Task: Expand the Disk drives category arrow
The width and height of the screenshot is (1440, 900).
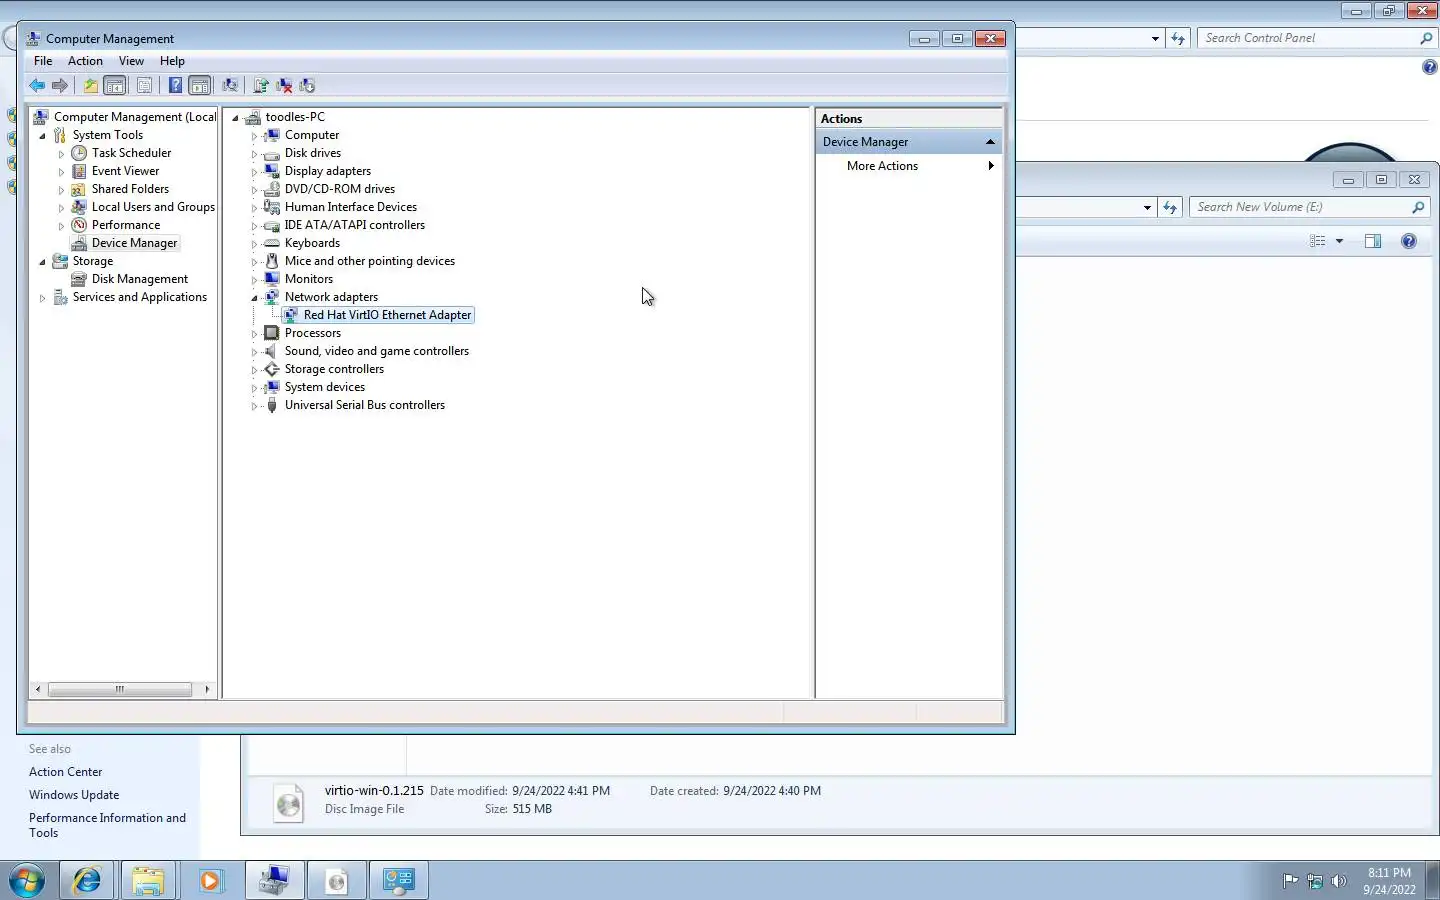Action: click(x=254, y=153)
